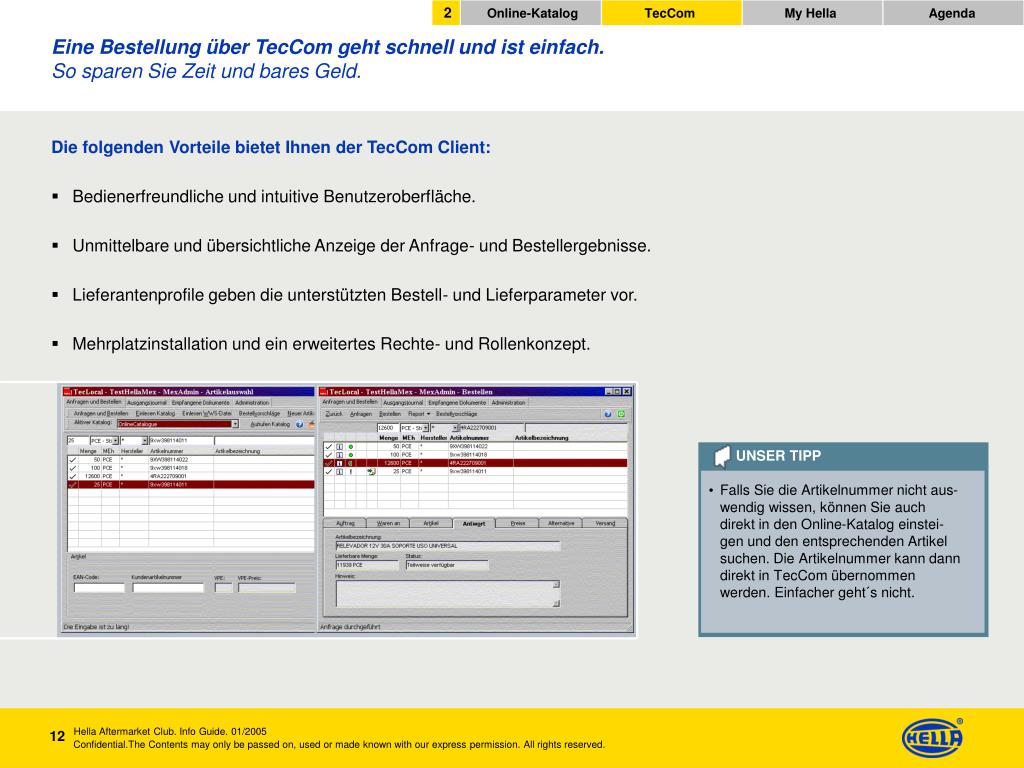Switch to the Preise tab
The height and width of the screenshot is (768, 1024).
(x=518, y=523)
